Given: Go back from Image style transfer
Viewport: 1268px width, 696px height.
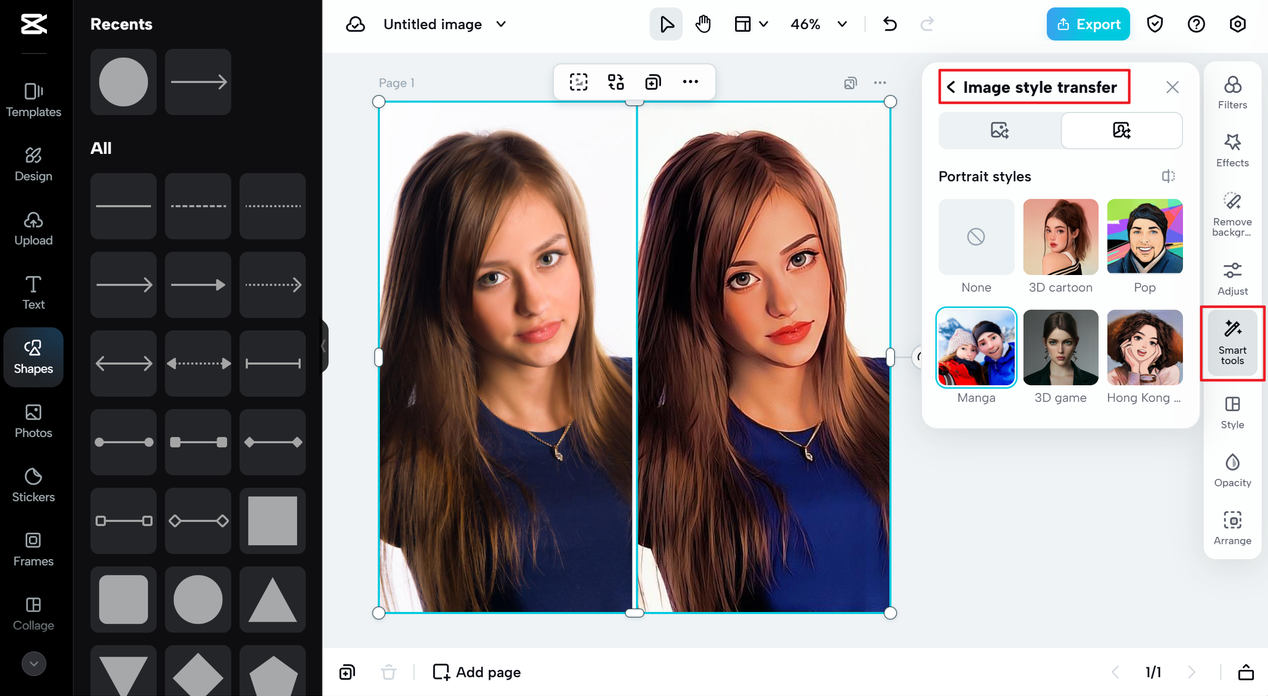Looking at the screenshot, I should (x=951, y=87).
